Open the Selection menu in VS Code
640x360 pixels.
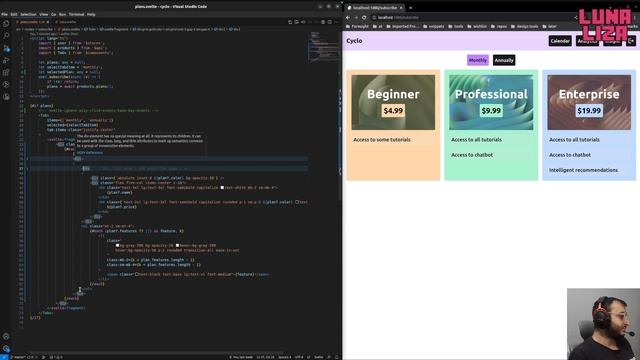28,14
